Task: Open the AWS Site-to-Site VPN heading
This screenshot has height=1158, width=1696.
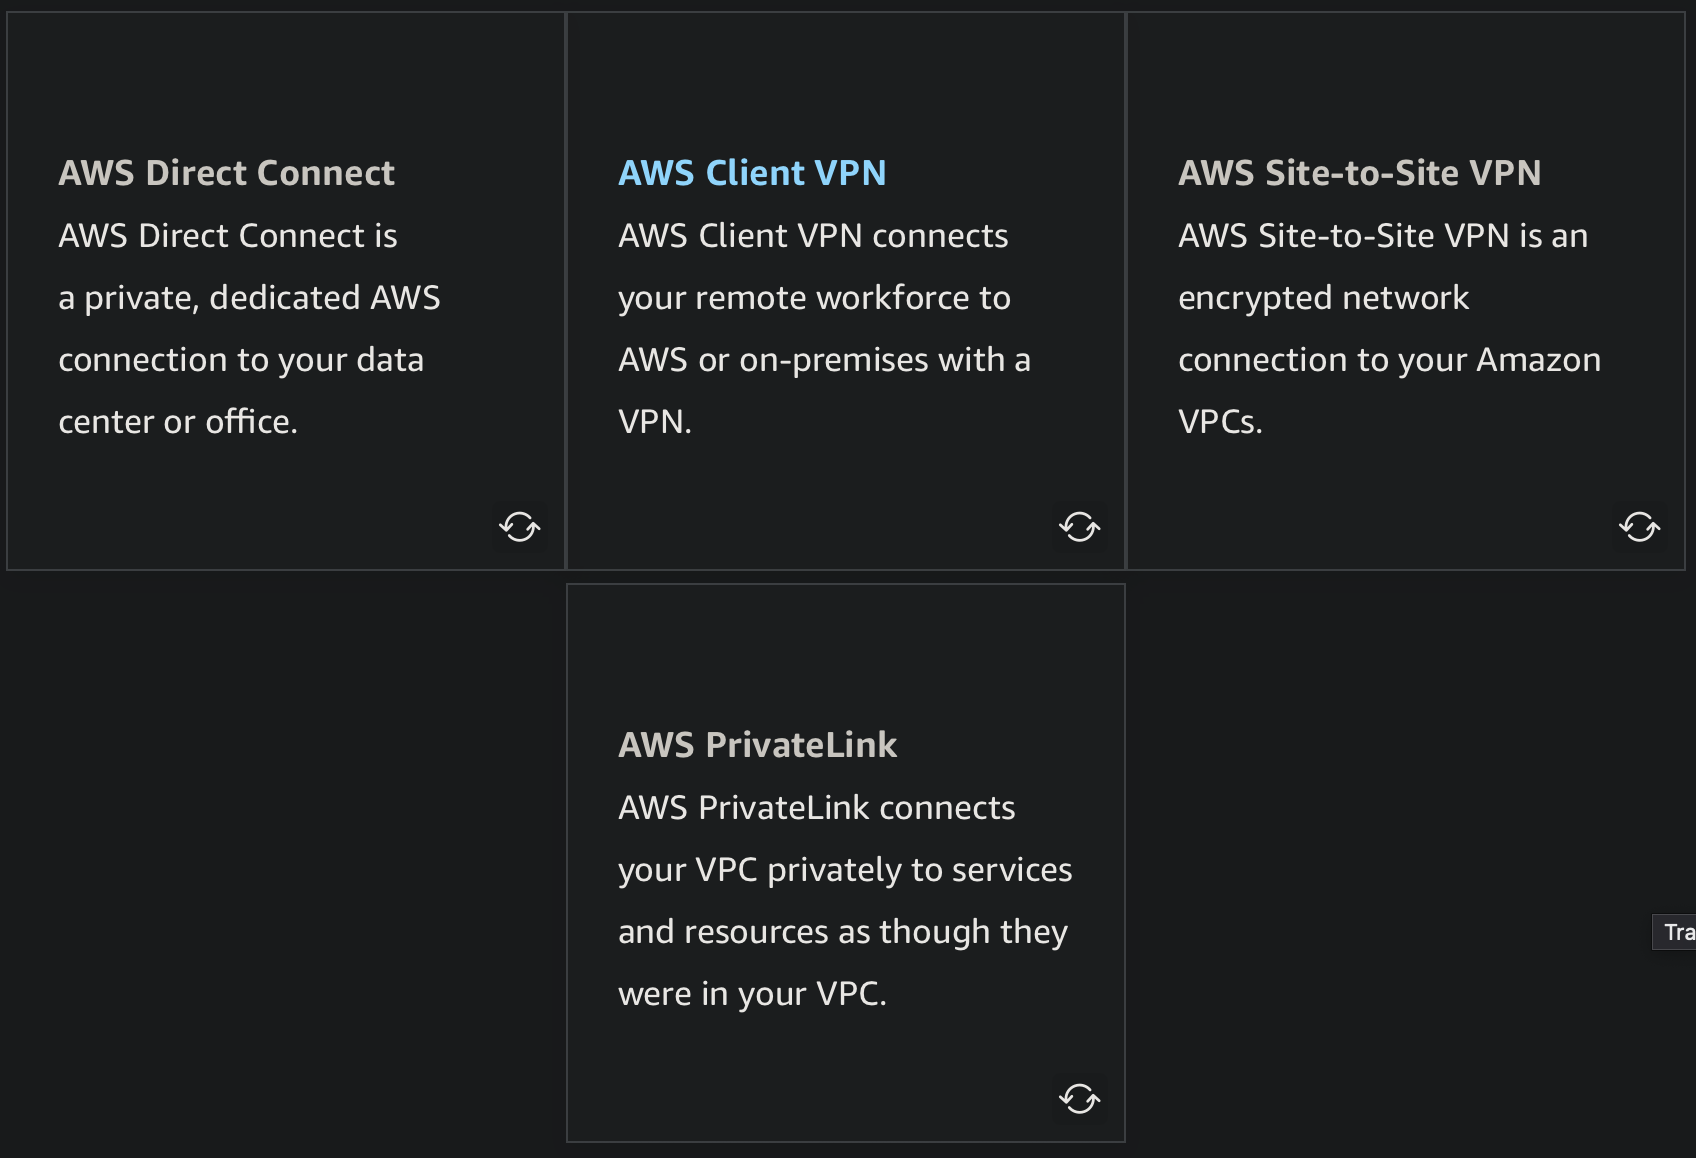Action: [1360, 173]
